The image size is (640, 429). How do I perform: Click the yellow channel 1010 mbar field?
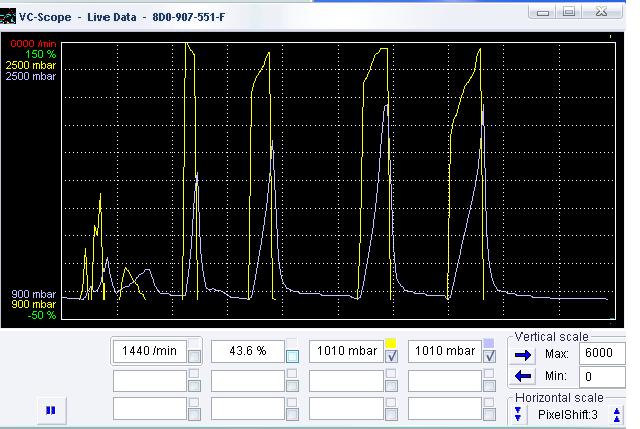click(x=345, y=351)
